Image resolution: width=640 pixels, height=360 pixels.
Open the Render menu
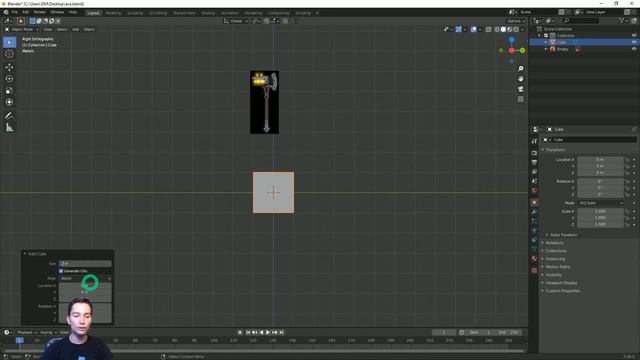[x=40, y=12]
